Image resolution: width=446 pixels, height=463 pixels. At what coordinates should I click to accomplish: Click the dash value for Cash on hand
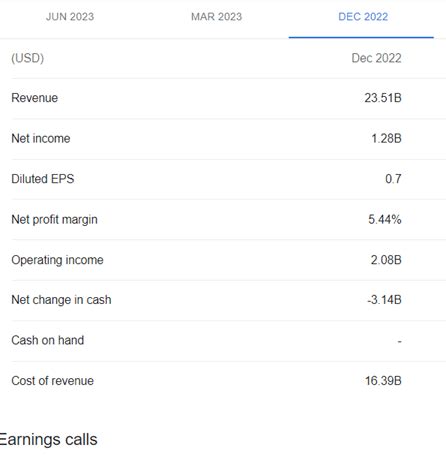[x=399, y=341]
